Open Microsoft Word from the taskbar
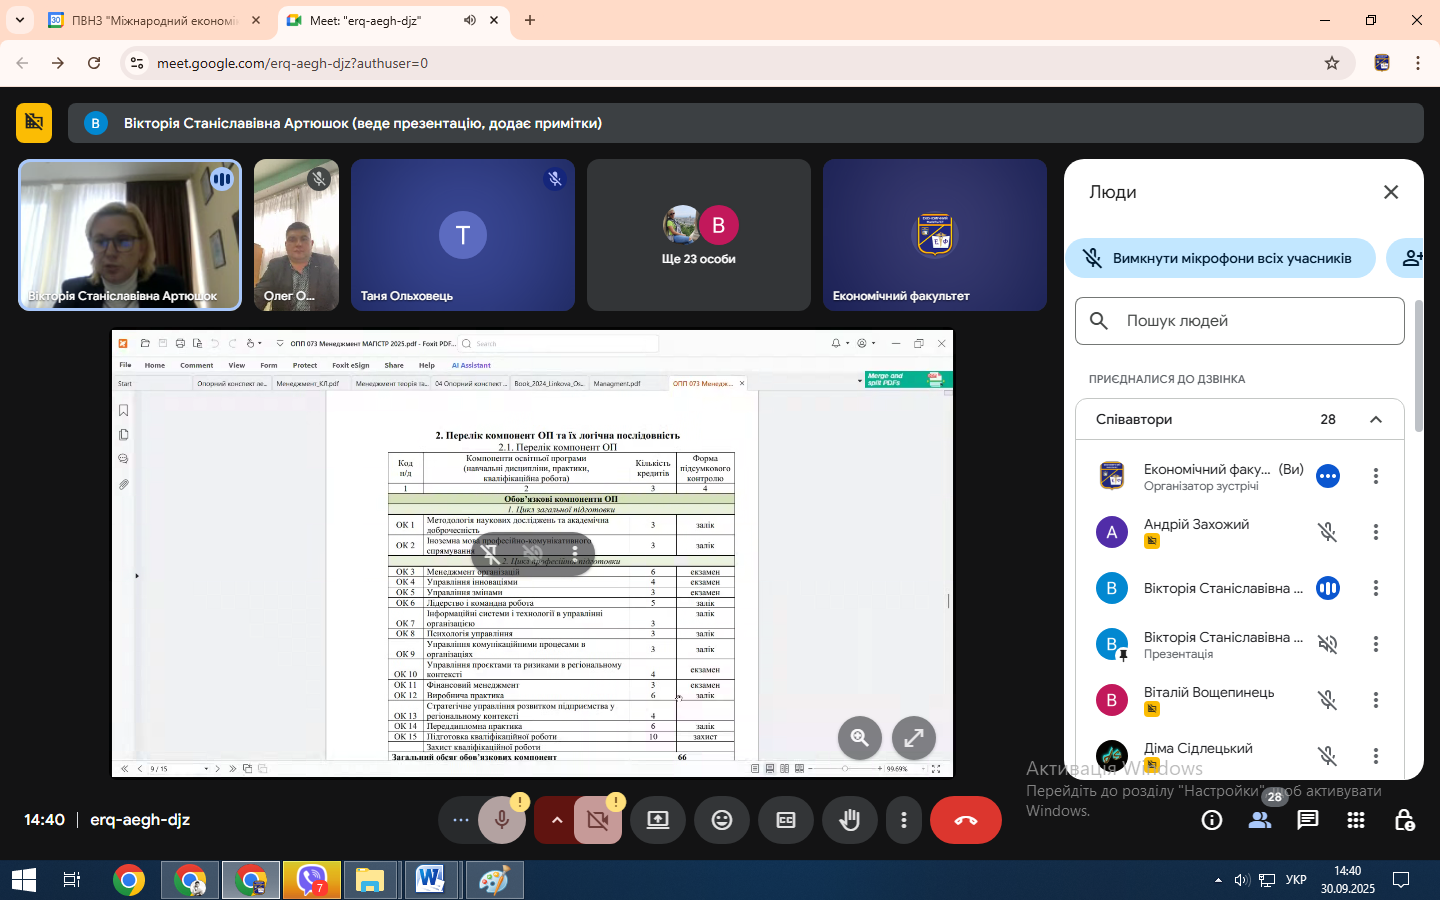The width and height of the screenshot is (1440, 900). pyautogui.click(x=430, y=880)
